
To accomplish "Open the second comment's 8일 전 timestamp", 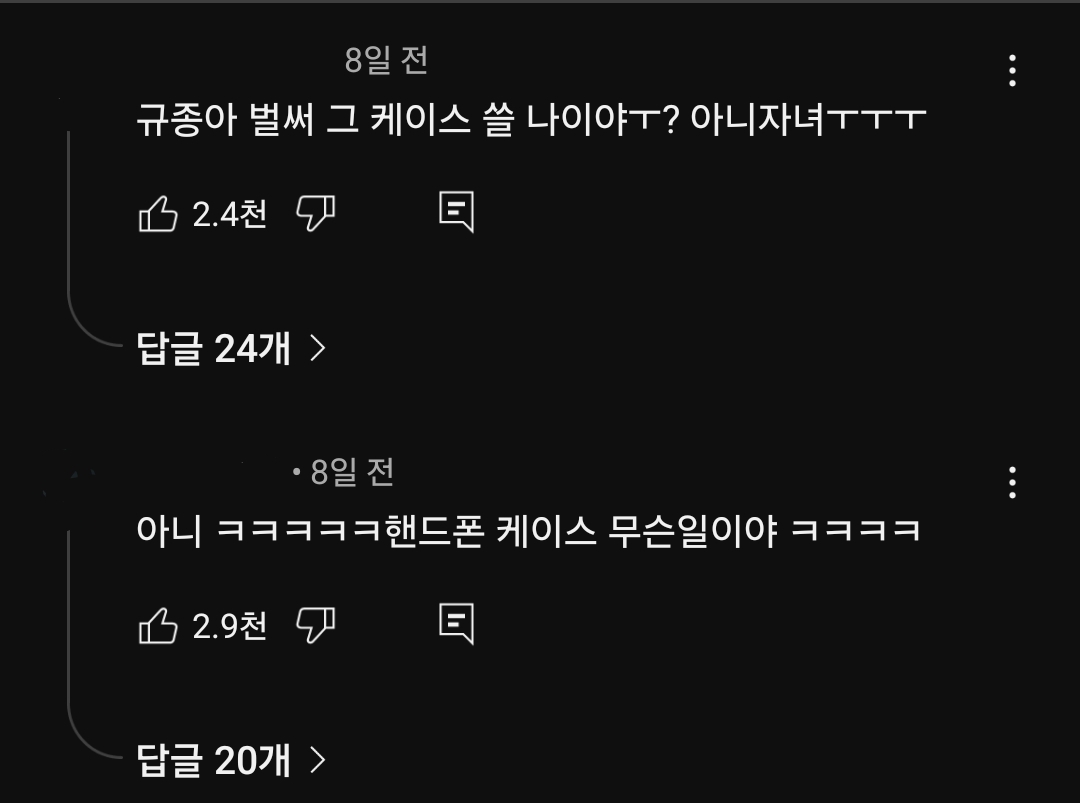I will (352, 472).
